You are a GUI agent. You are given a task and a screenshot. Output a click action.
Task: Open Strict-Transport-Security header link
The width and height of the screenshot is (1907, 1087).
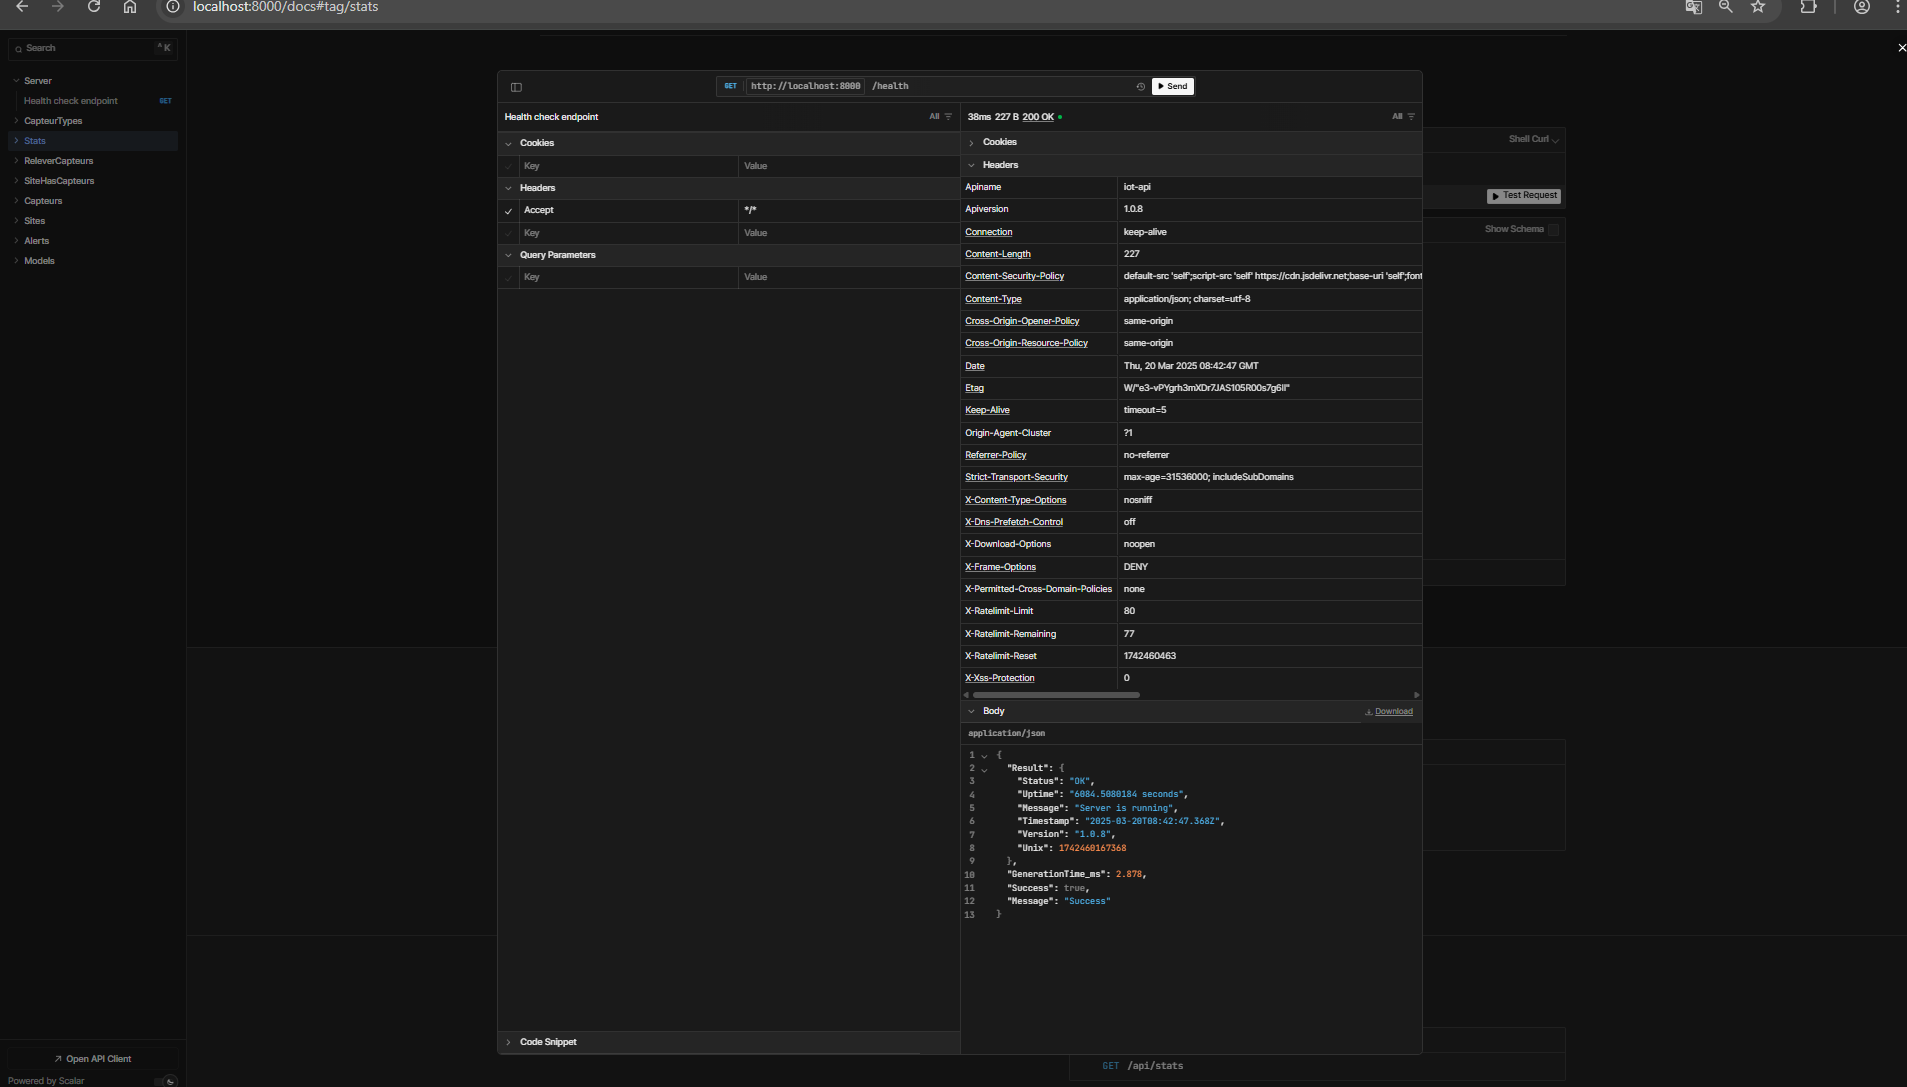coord(1016,477)
